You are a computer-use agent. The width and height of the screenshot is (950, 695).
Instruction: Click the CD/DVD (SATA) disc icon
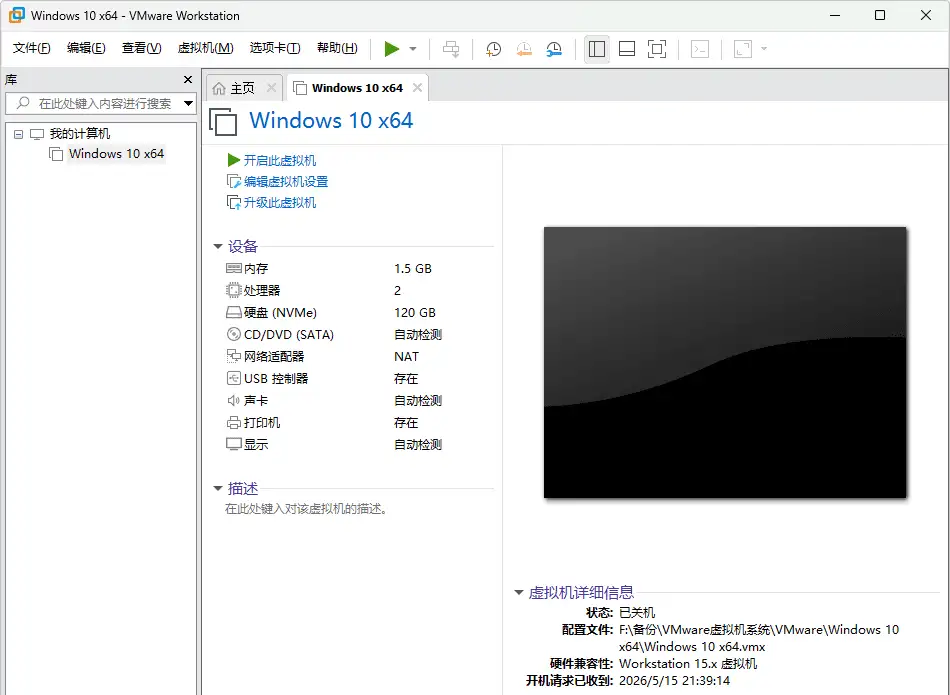[233, 334]
